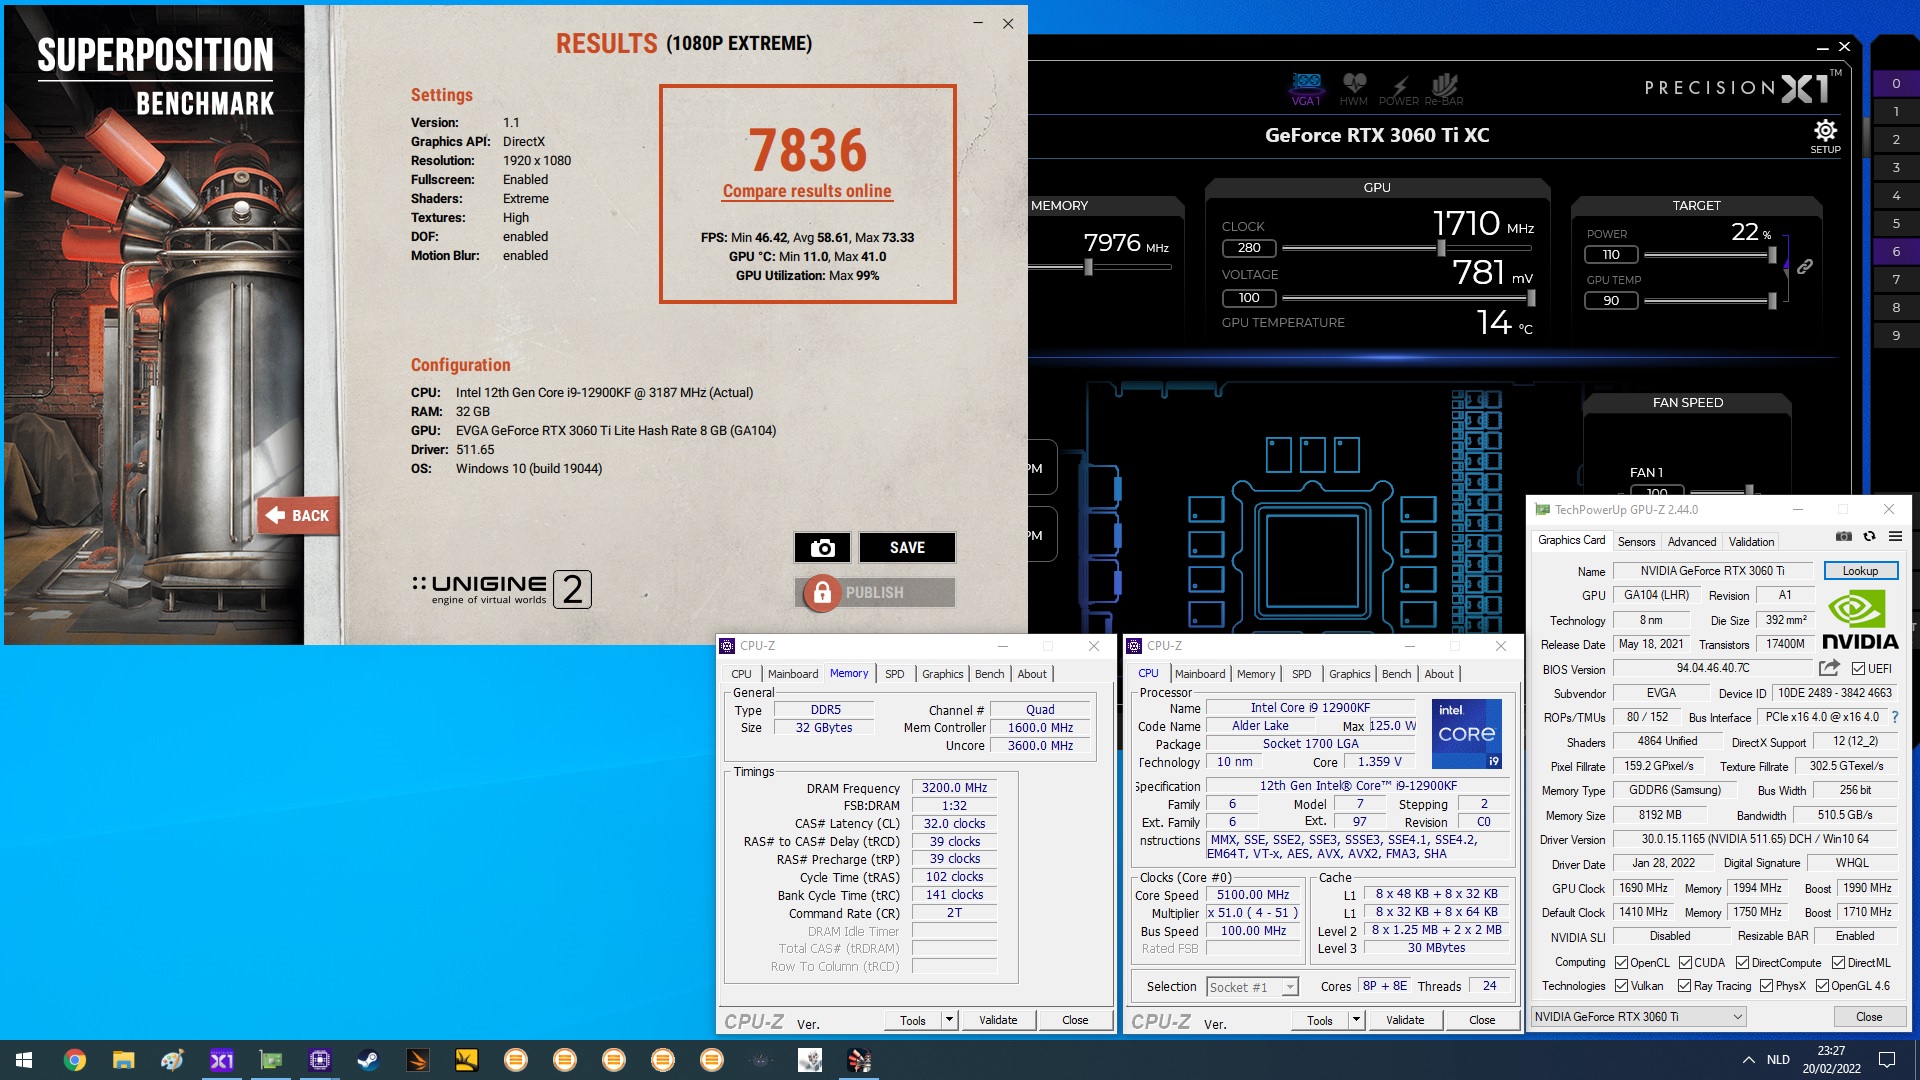
Task: Toggle the CUDA checkbox
Action: (x=1685, y=963)
